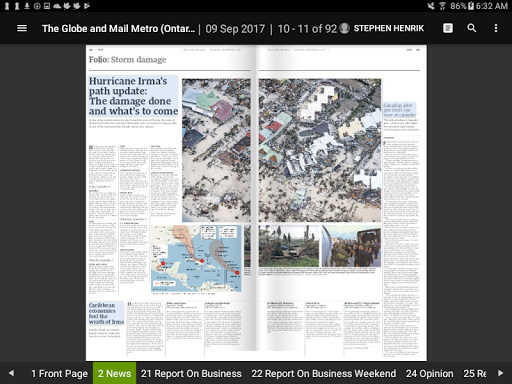Jump to 24 Opinion section

coord(429,374)
